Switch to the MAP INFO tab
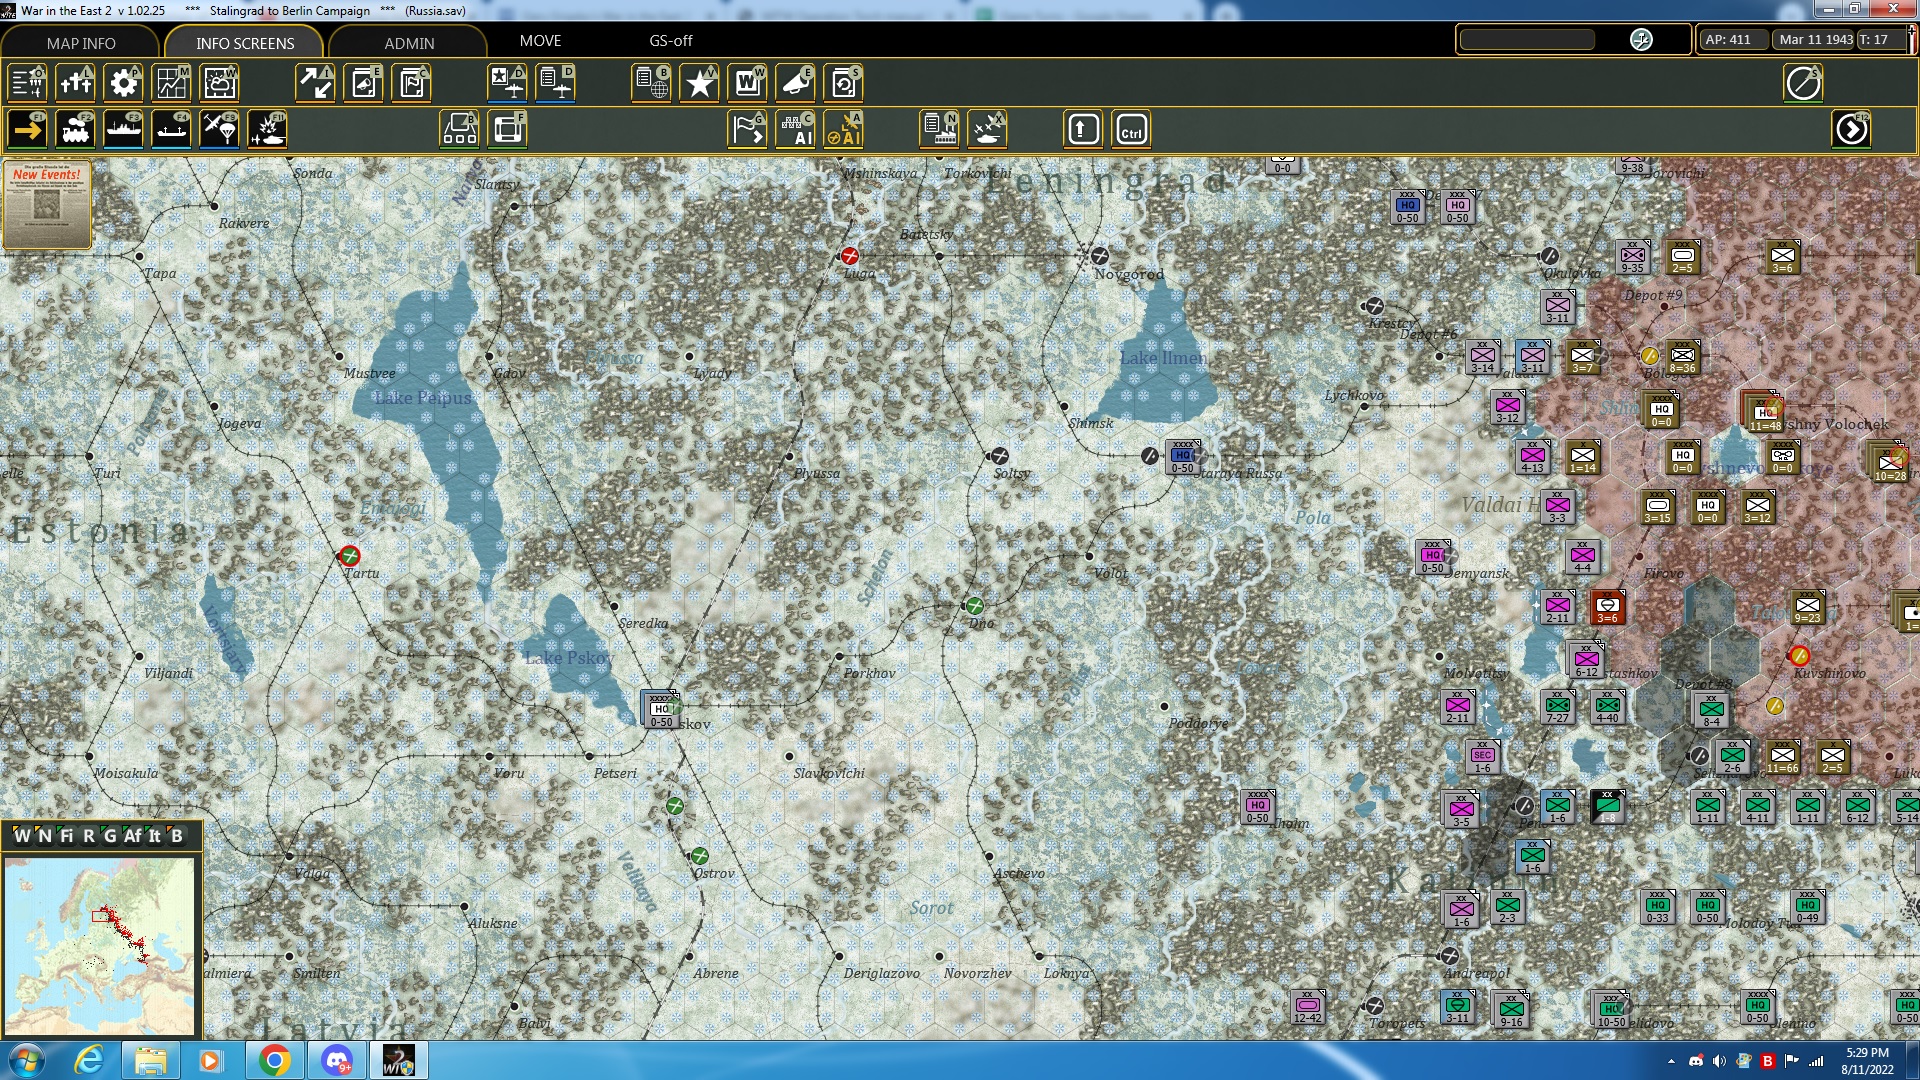 (x=81, y=43)
